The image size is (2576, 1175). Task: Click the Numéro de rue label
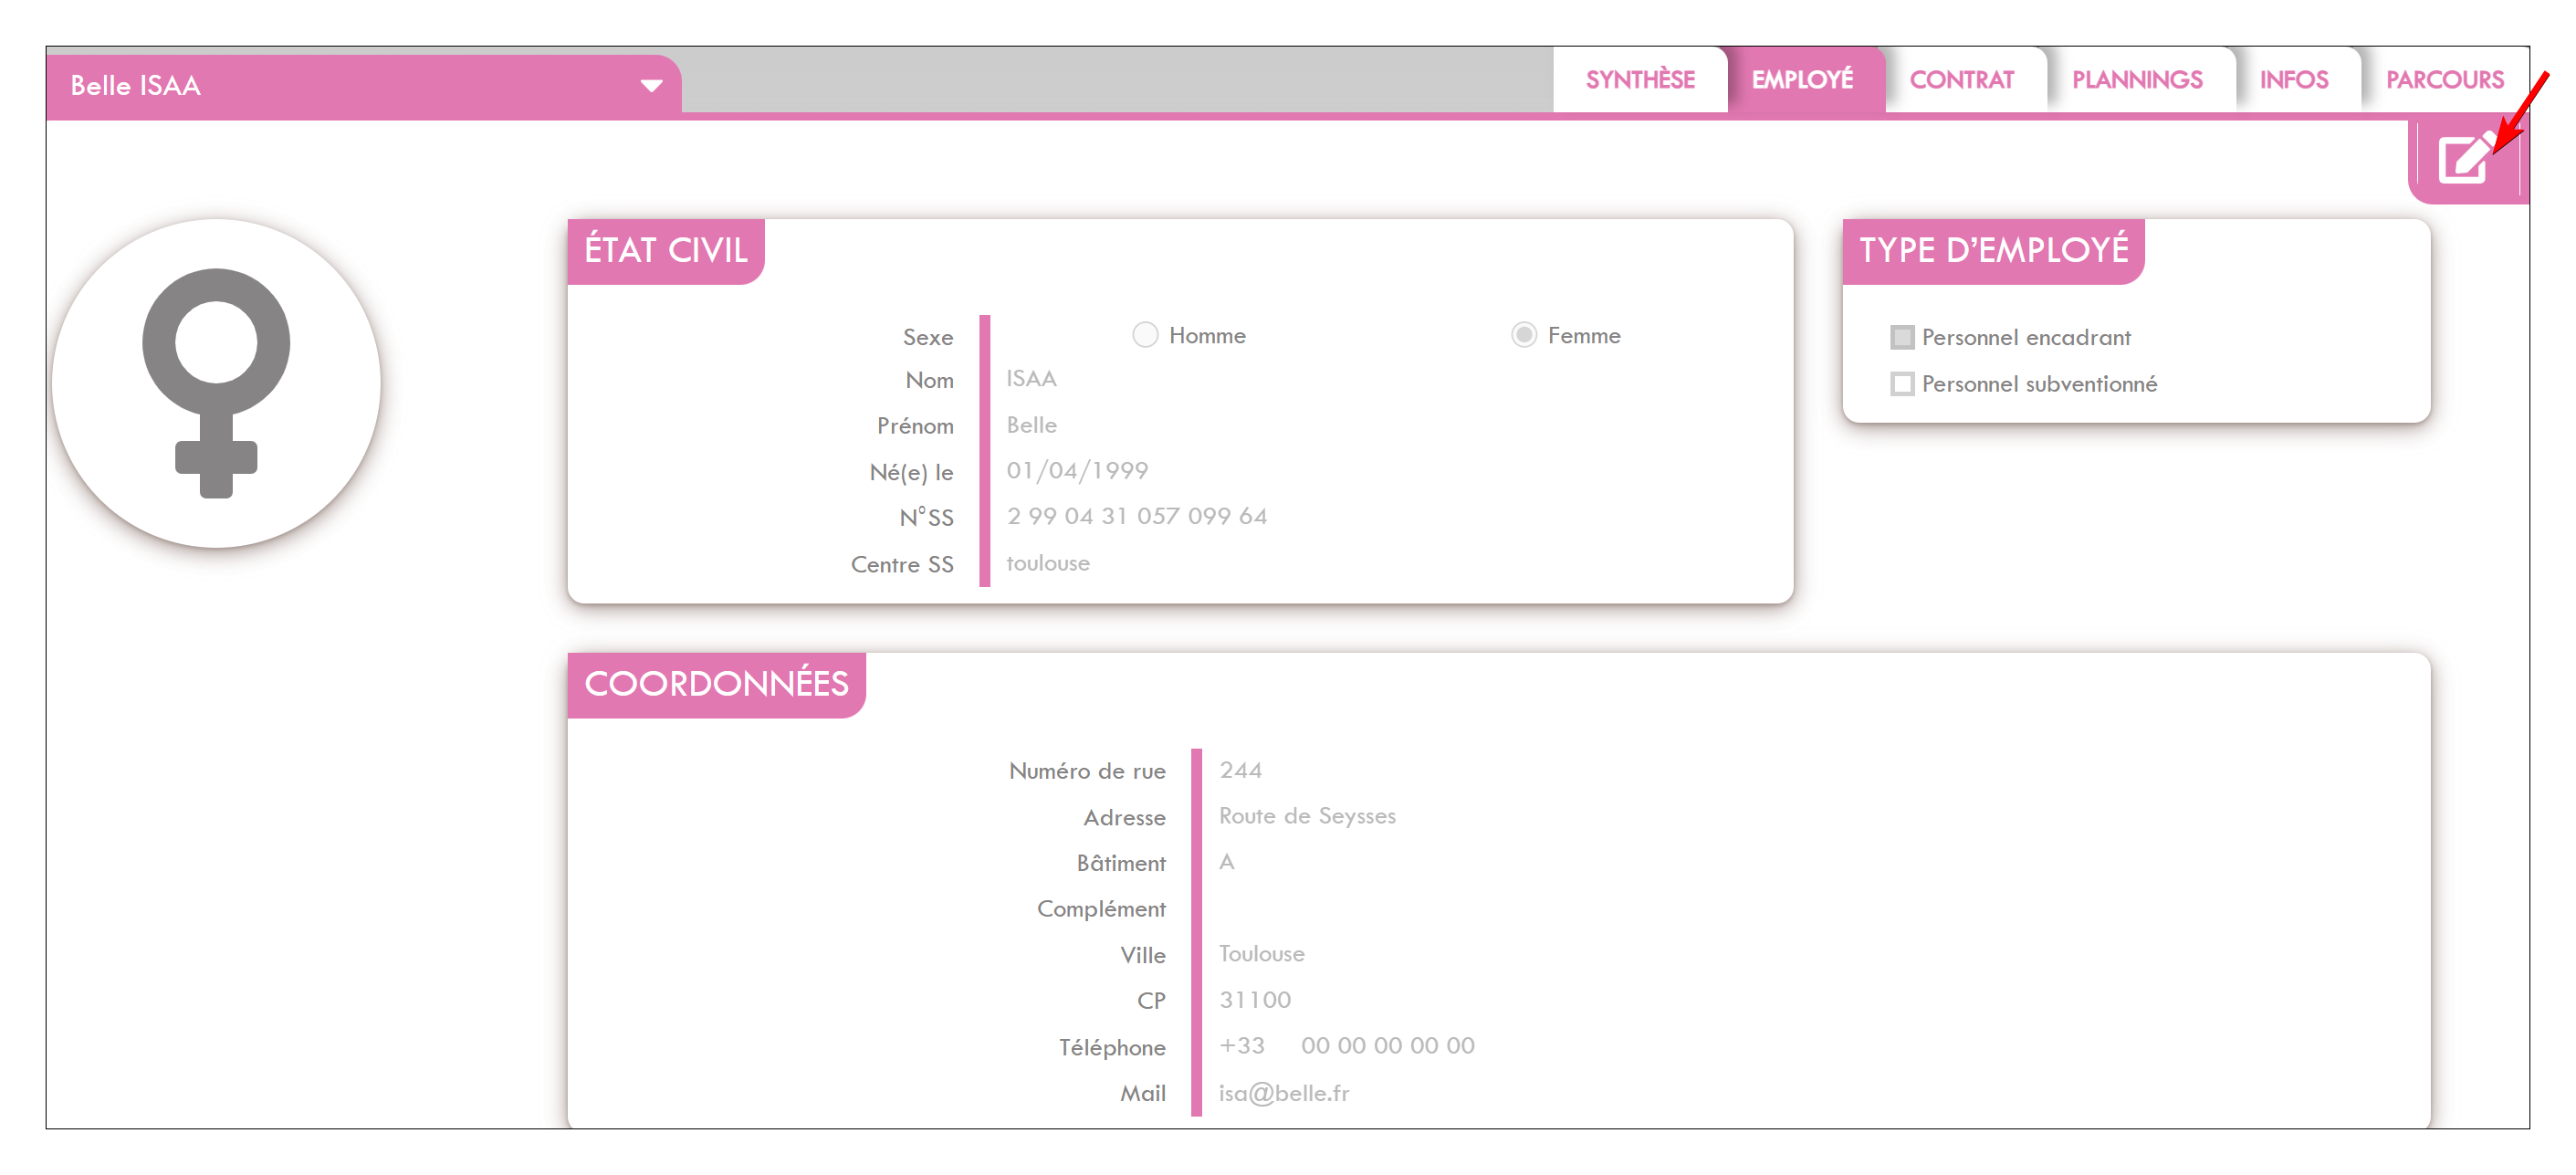pos(1087,771)
